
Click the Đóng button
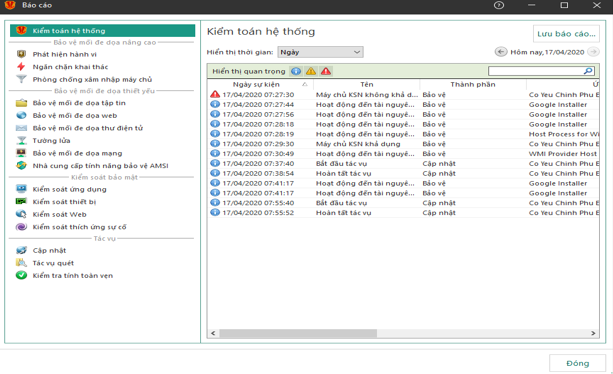pos(578,363)
